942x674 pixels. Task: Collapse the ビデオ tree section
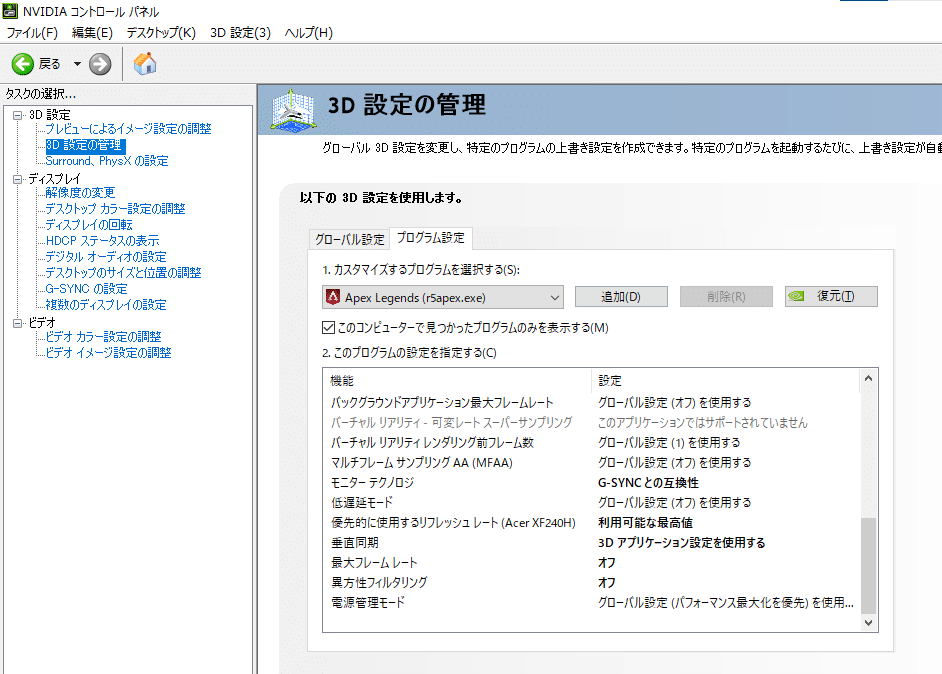[x=15, y=322]
